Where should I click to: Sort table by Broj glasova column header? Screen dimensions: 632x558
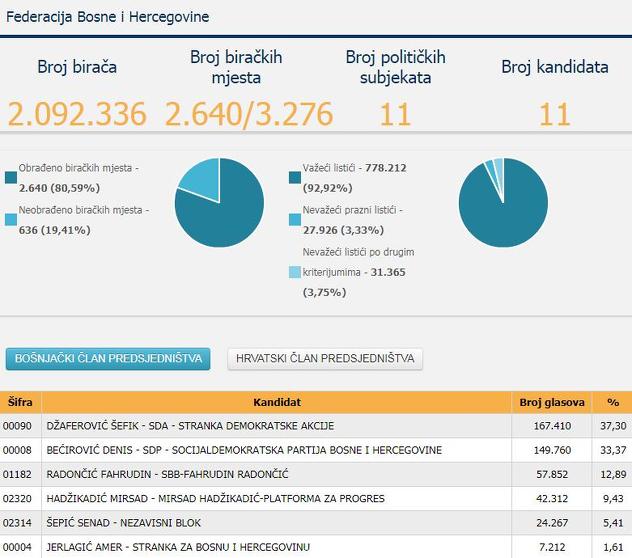click(x=551, y=402)
